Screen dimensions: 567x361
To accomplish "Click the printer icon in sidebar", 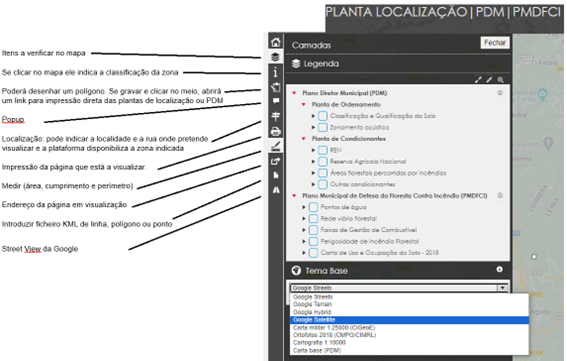I will click(x=276, y=131).
